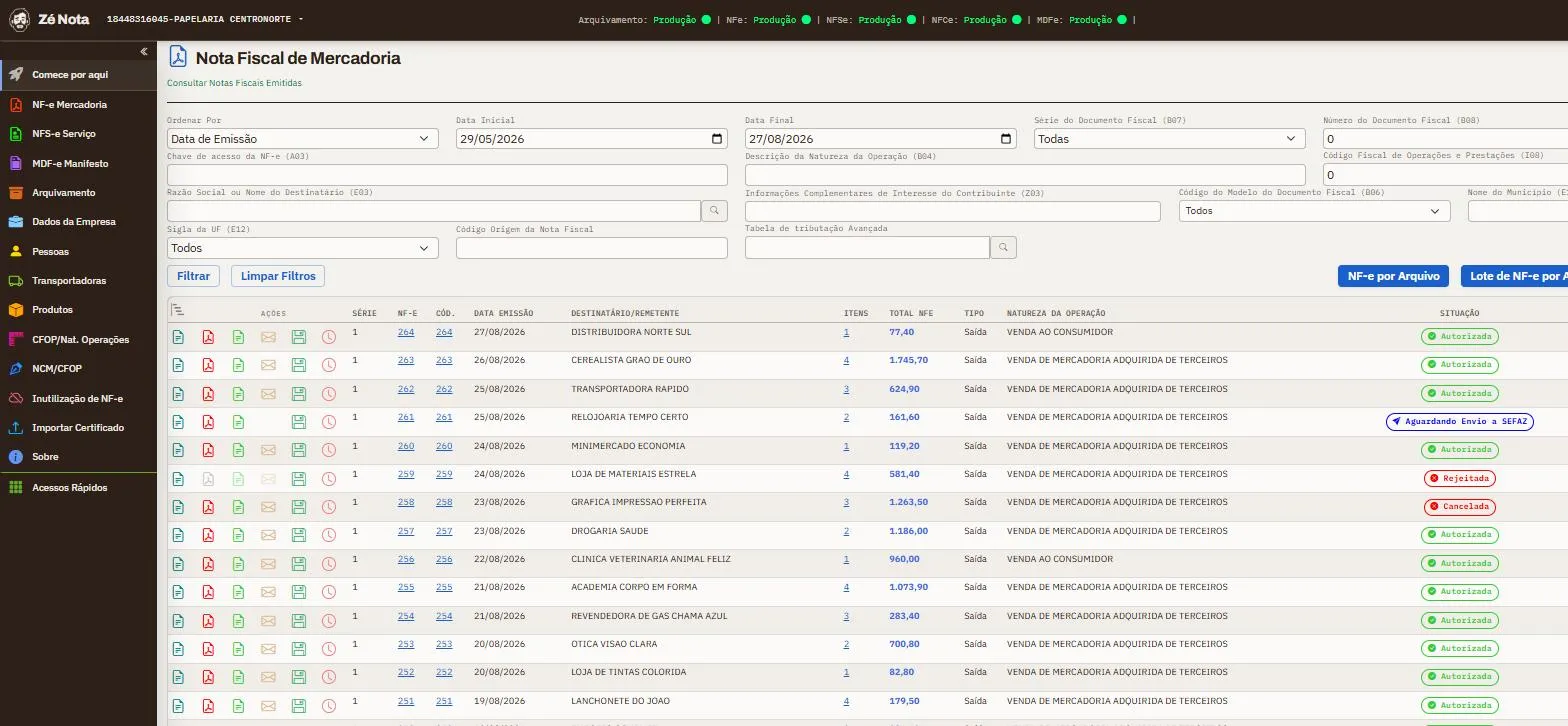The height and width of the screenshot is (726, 1568).
Task: Click the floppy disk icon in the CLINICA VETERINARIA row
Action: tap(298, 564)
